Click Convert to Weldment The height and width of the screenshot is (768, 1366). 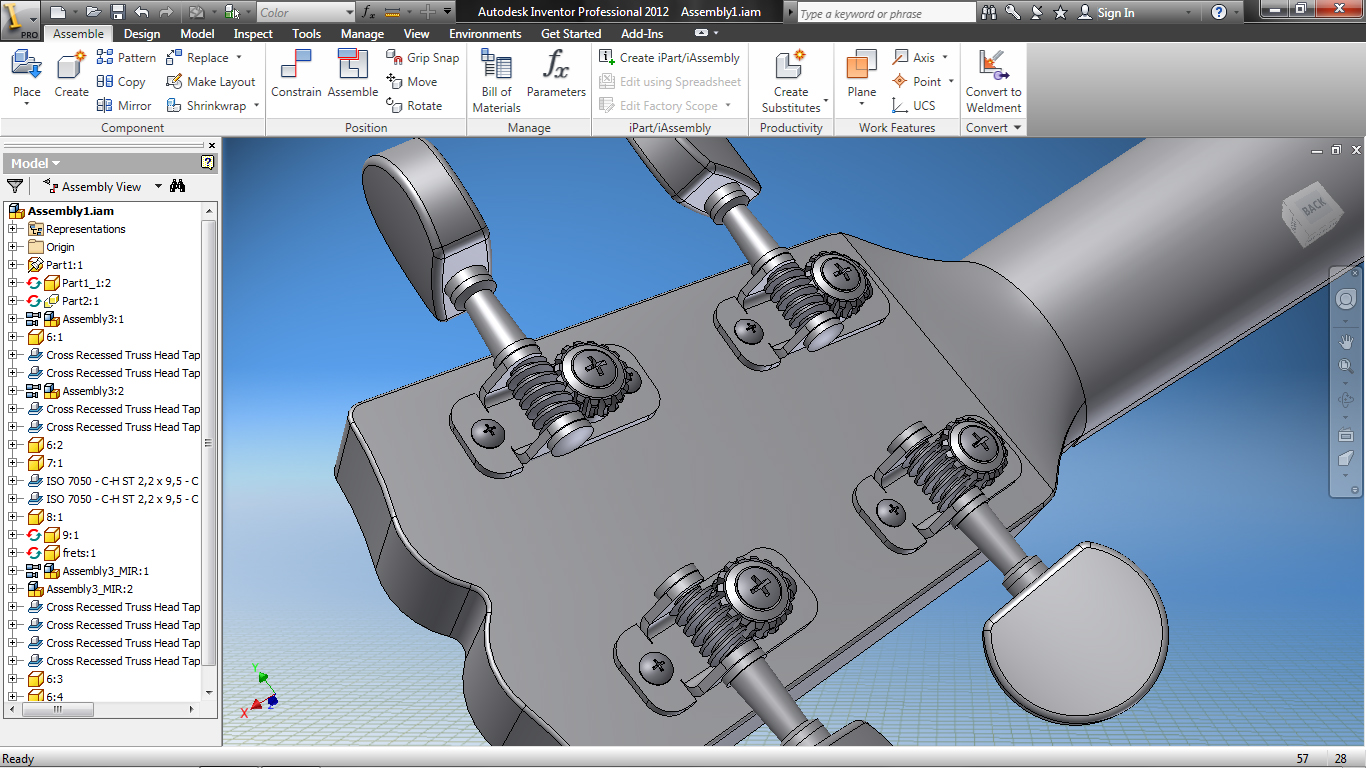(x=993, y=80)
